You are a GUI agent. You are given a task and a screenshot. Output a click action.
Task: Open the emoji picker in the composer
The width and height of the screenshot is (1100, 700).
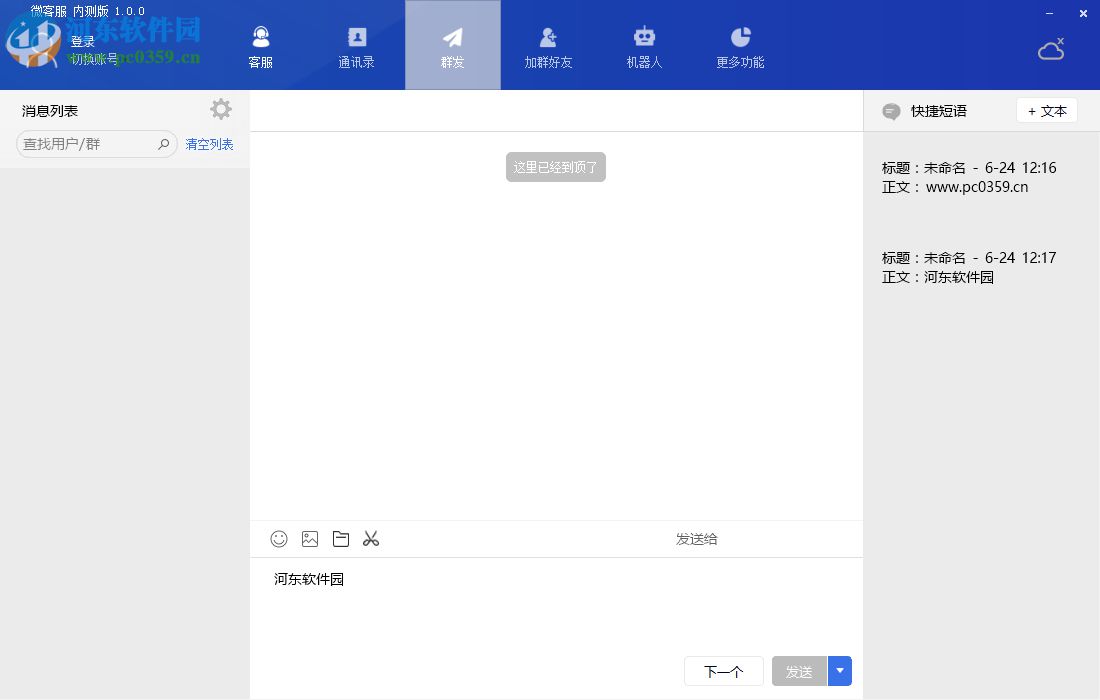[x=279, y=539]
